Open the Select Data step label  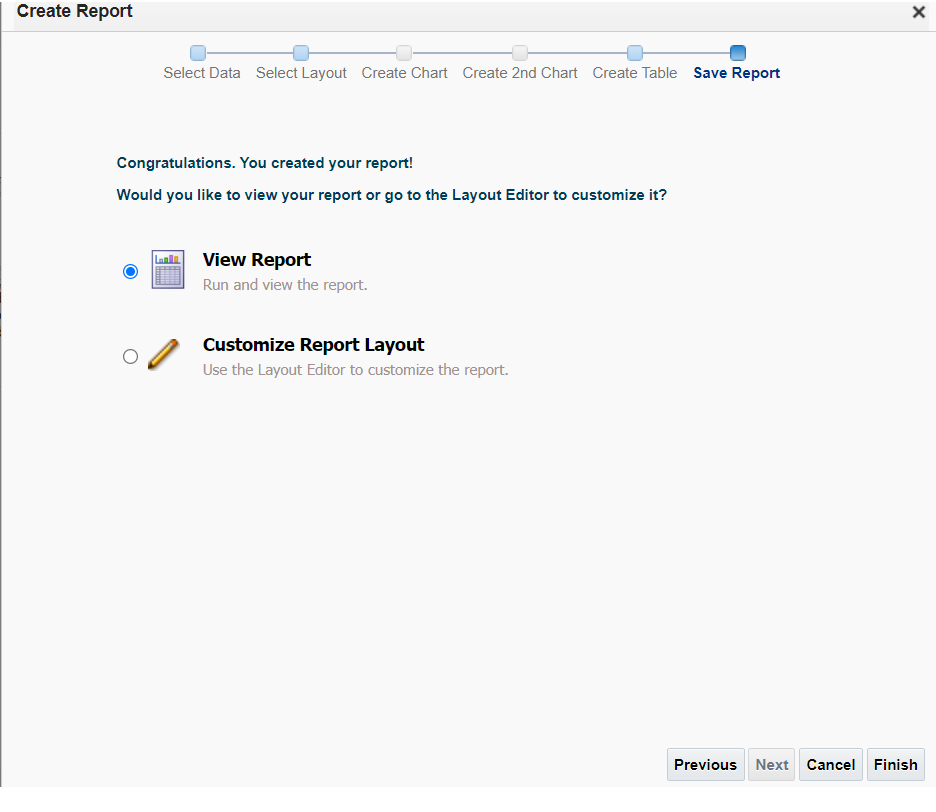[202, 72]
